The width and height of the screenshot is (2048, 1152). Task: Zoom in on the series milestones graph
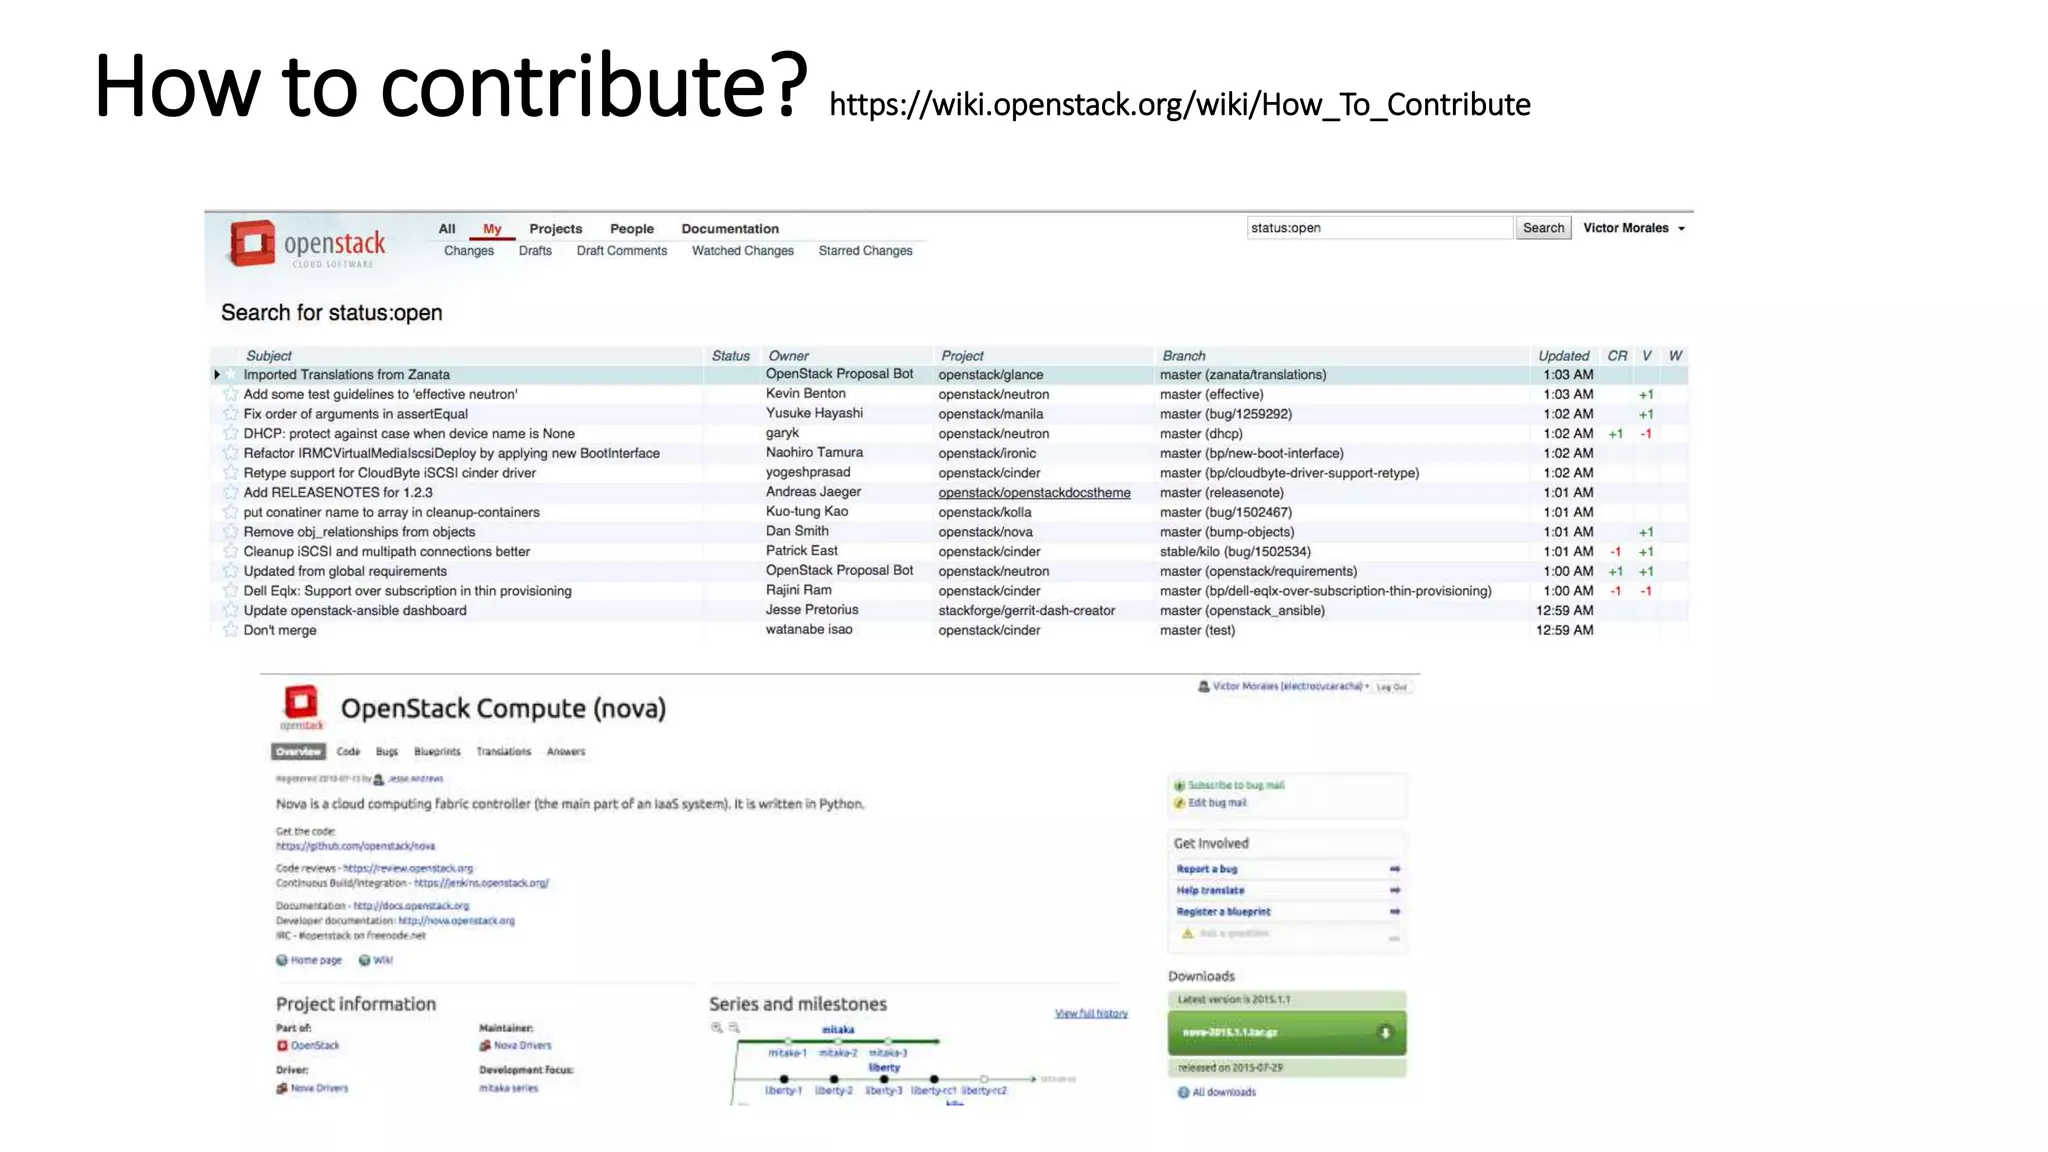pos(716,1027)
